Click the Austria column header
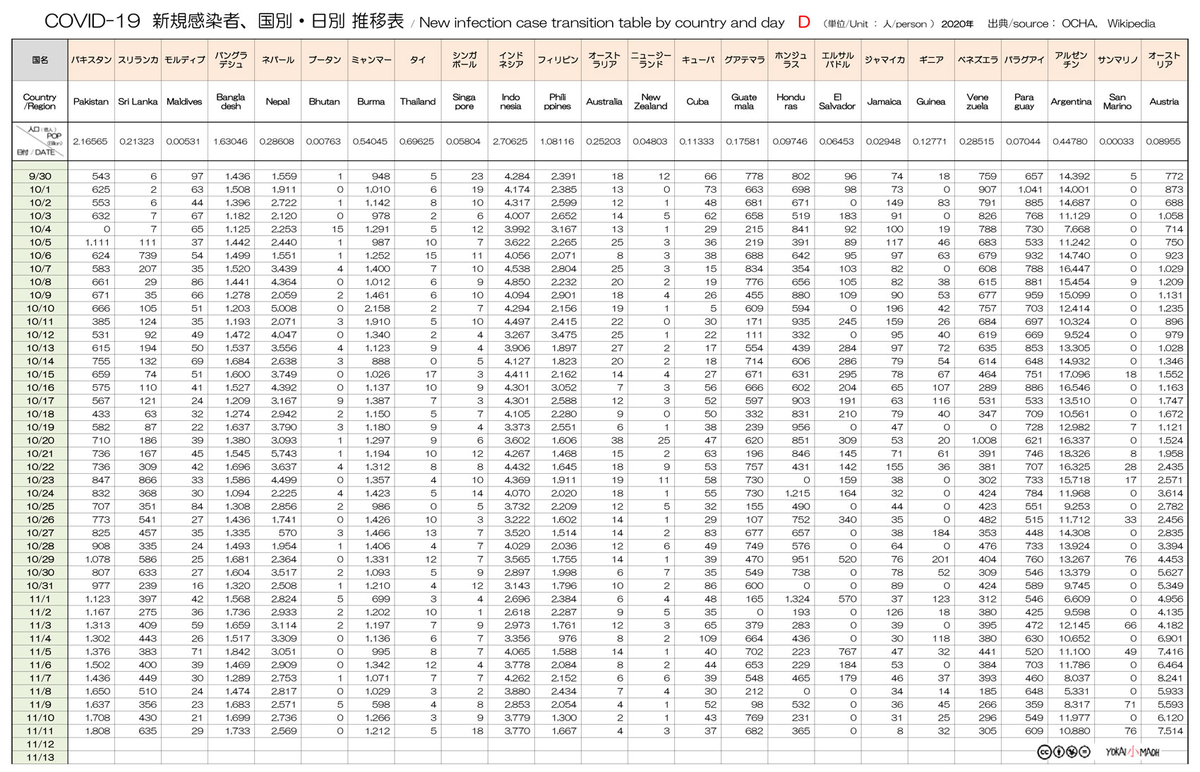Screen dimensions: 1200x772 tap(1164, 102)
